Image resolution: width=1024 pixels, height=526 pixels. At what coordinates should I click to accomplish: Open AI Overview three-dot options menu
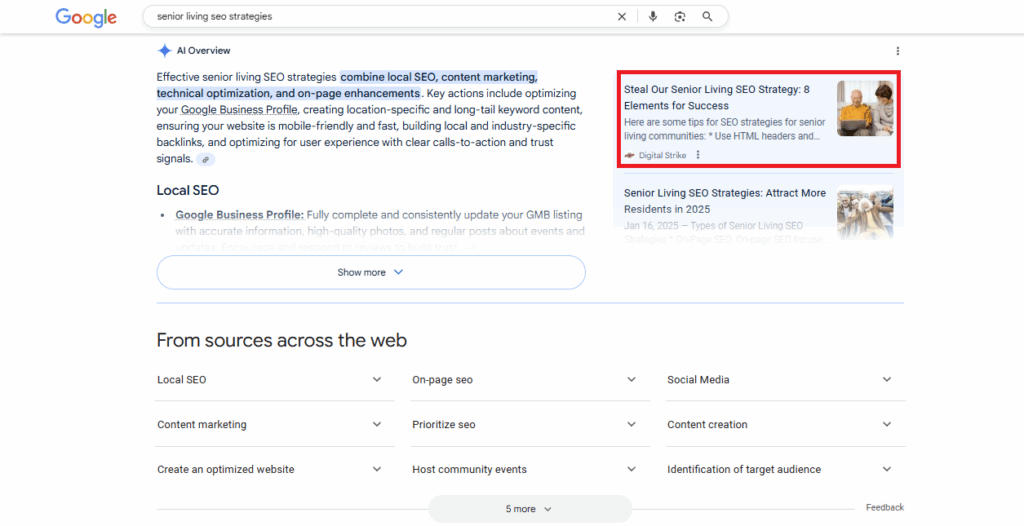897,51
